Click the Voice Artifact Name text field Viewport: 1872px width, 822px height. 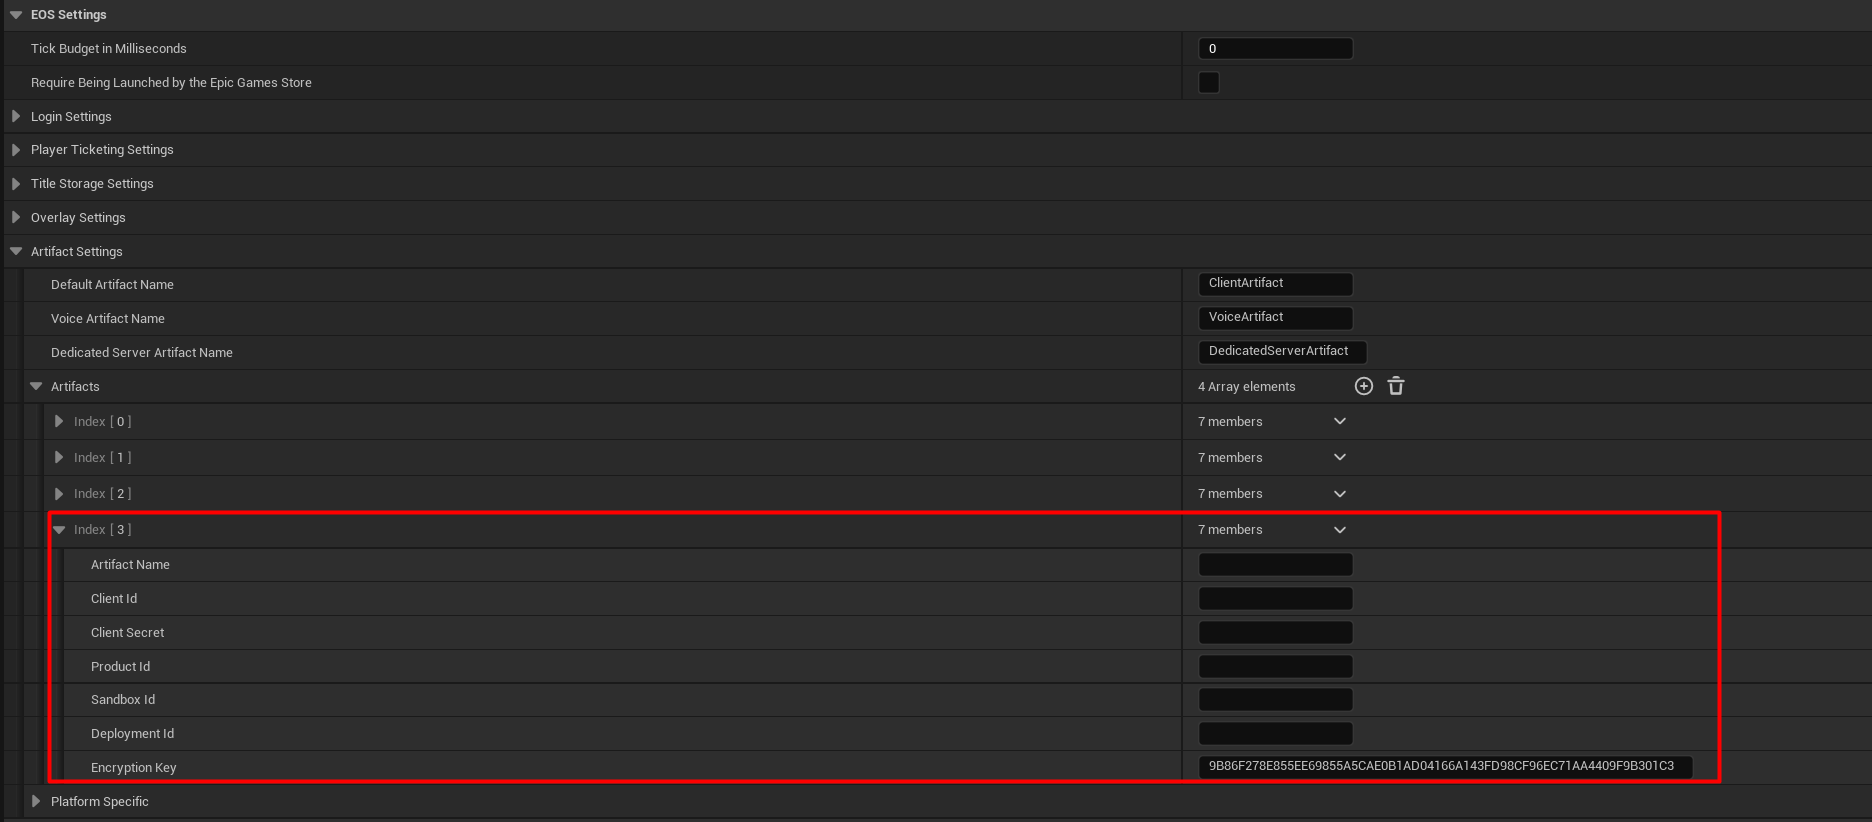[1275, 318]
